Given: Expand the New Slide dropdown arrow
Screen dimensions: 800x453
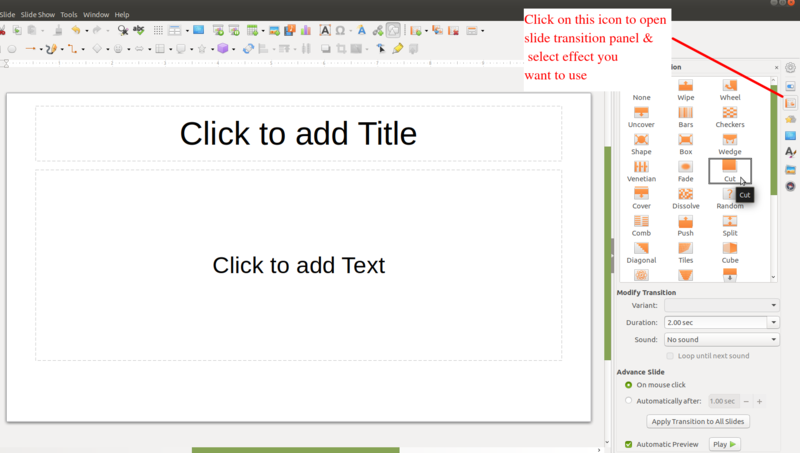Looking at the screenshot, I should 427,31.
